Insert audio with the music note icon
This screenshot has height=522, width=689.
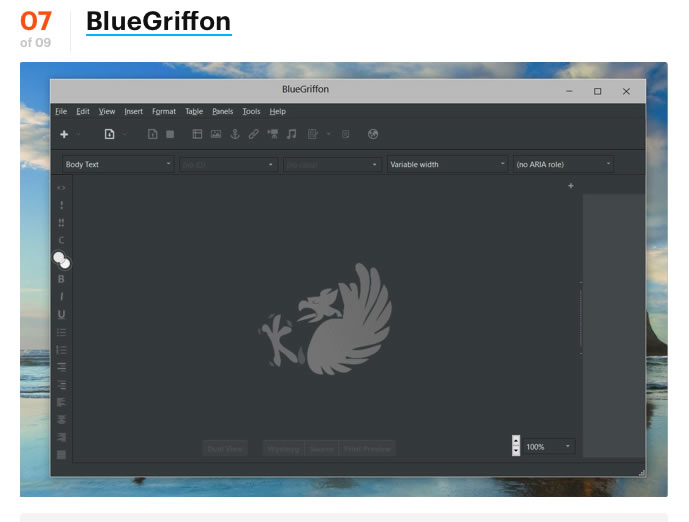pyautogui.click(x=292, y=134)
